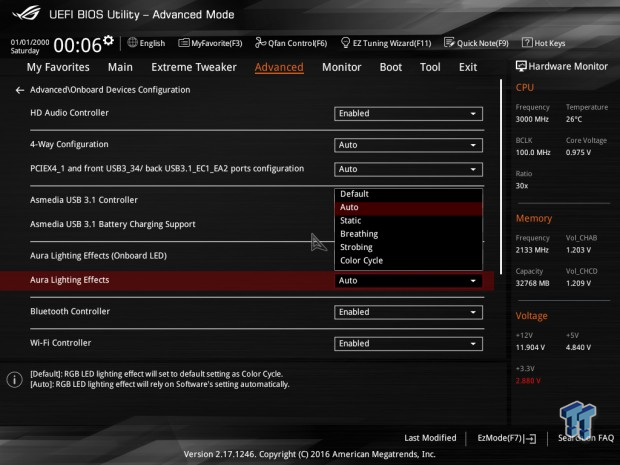Switch to the Boot tab
Image resolution: width=620 pixels, height=465 pixels.
(391, 67)
